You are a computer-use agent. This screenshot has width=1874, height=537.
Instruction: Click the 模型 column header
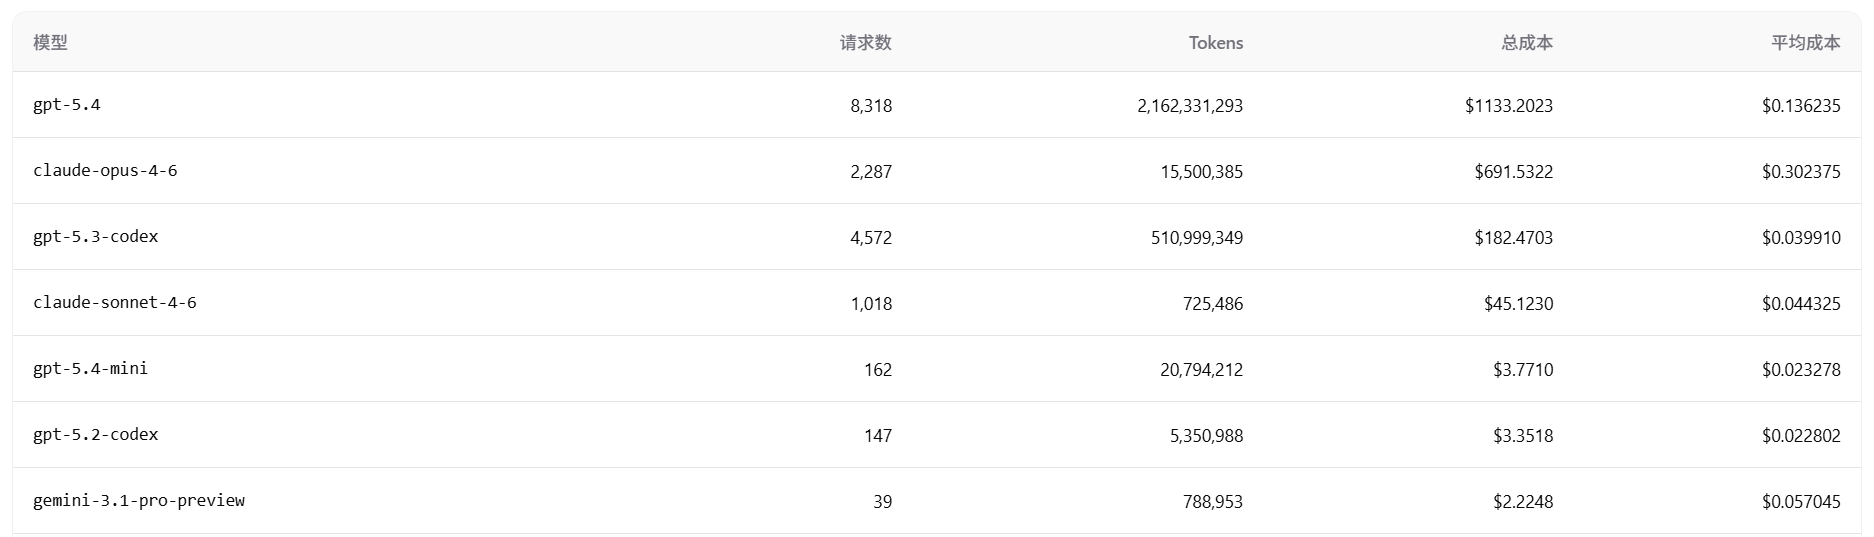tap(50, 43)
